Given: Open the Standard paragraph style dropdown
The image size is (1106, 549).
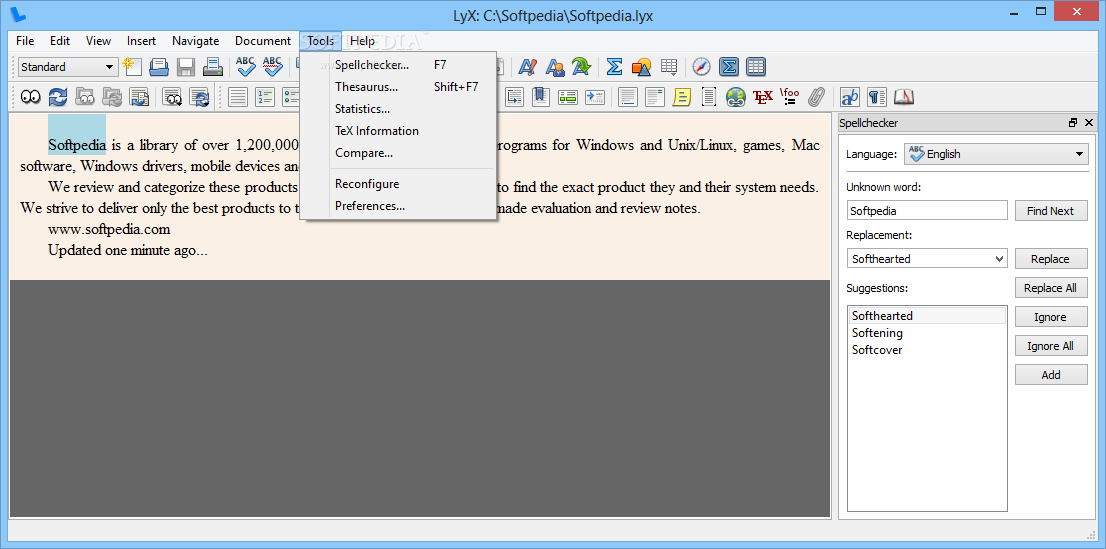Looking at the screenshot, I should (x=68, y=67).
